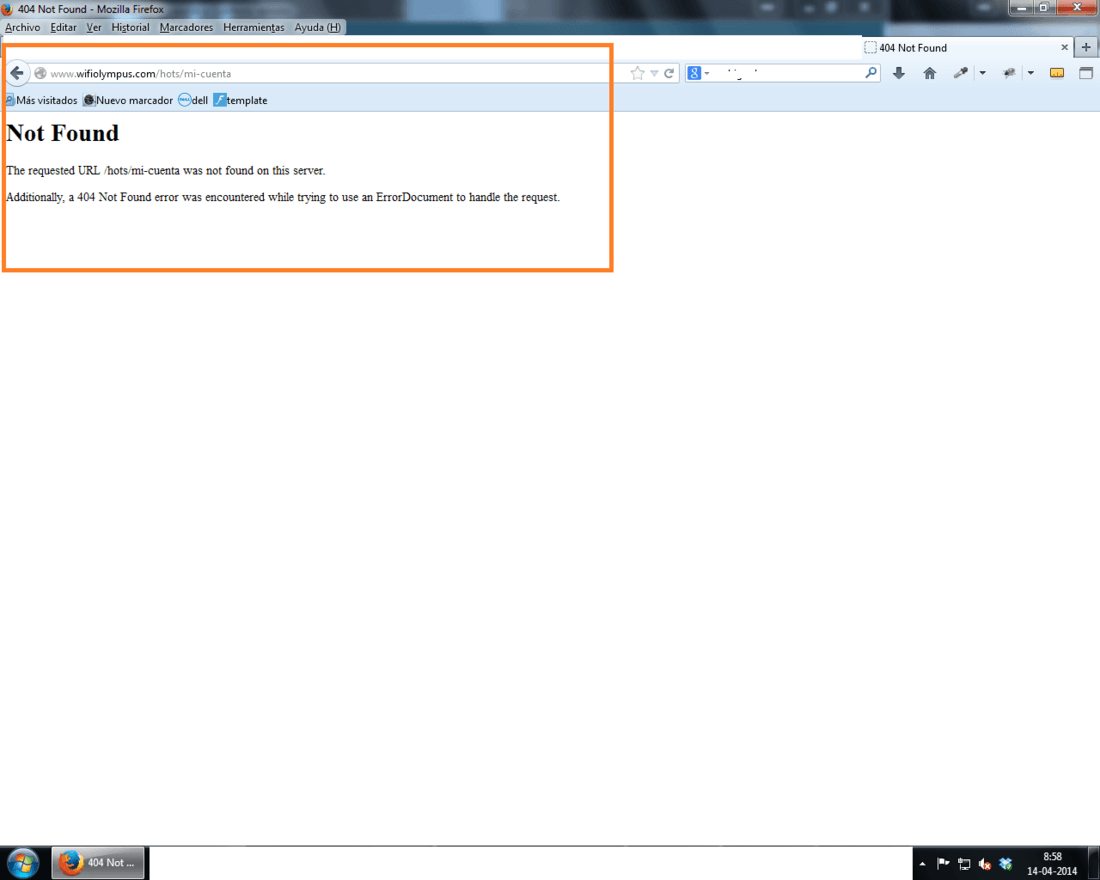1100x880 pixels.
Task: Open the Windows Start menu
Action: pos(22,862)
